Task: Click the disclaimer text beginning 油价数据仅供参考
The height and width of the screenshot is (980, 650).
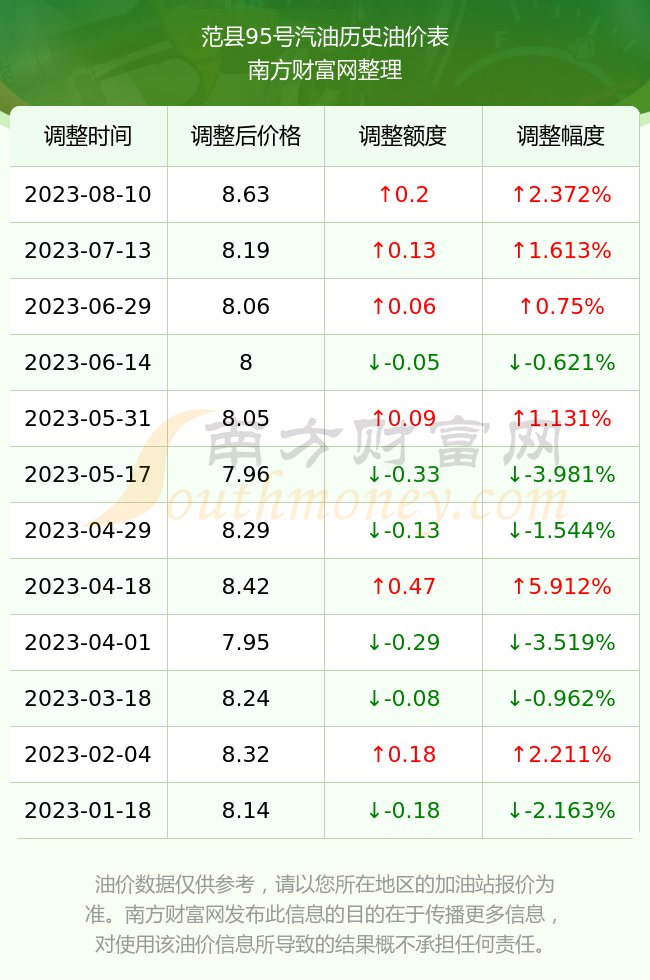Action: click(324, 914)
